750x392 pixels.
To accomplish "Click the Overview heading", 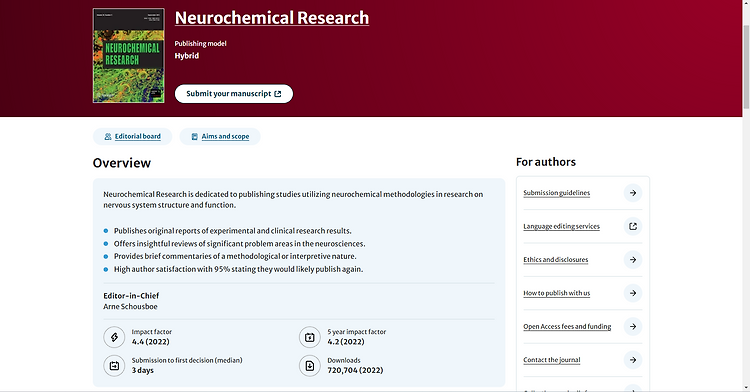I will pos(121,163).
